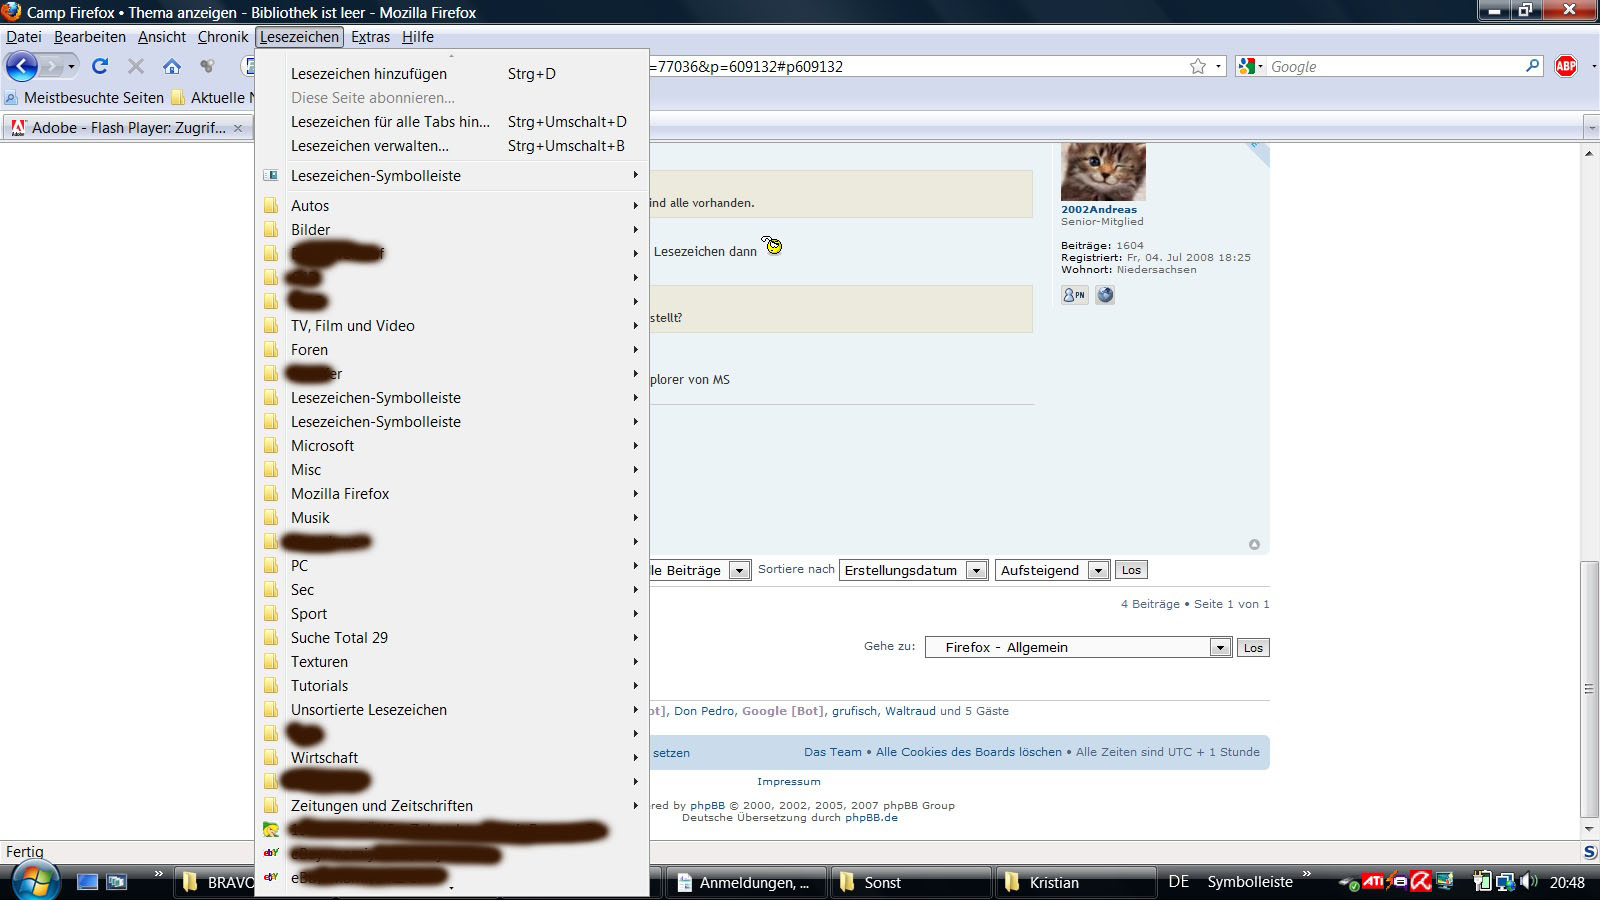1600x900 pixels.
Task: Open the Ansicht menu
Action: (x=162, y=37)
